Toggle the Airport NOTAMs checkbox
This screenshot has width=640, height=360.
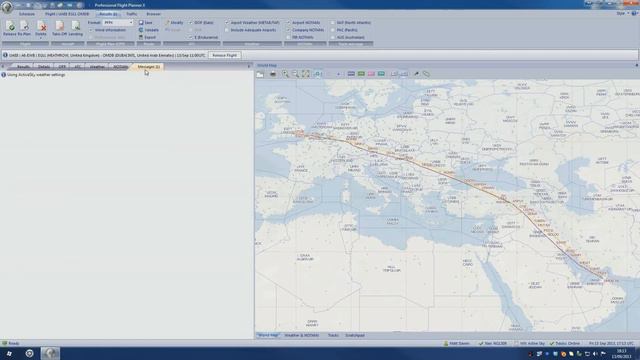tap(288, 23)
